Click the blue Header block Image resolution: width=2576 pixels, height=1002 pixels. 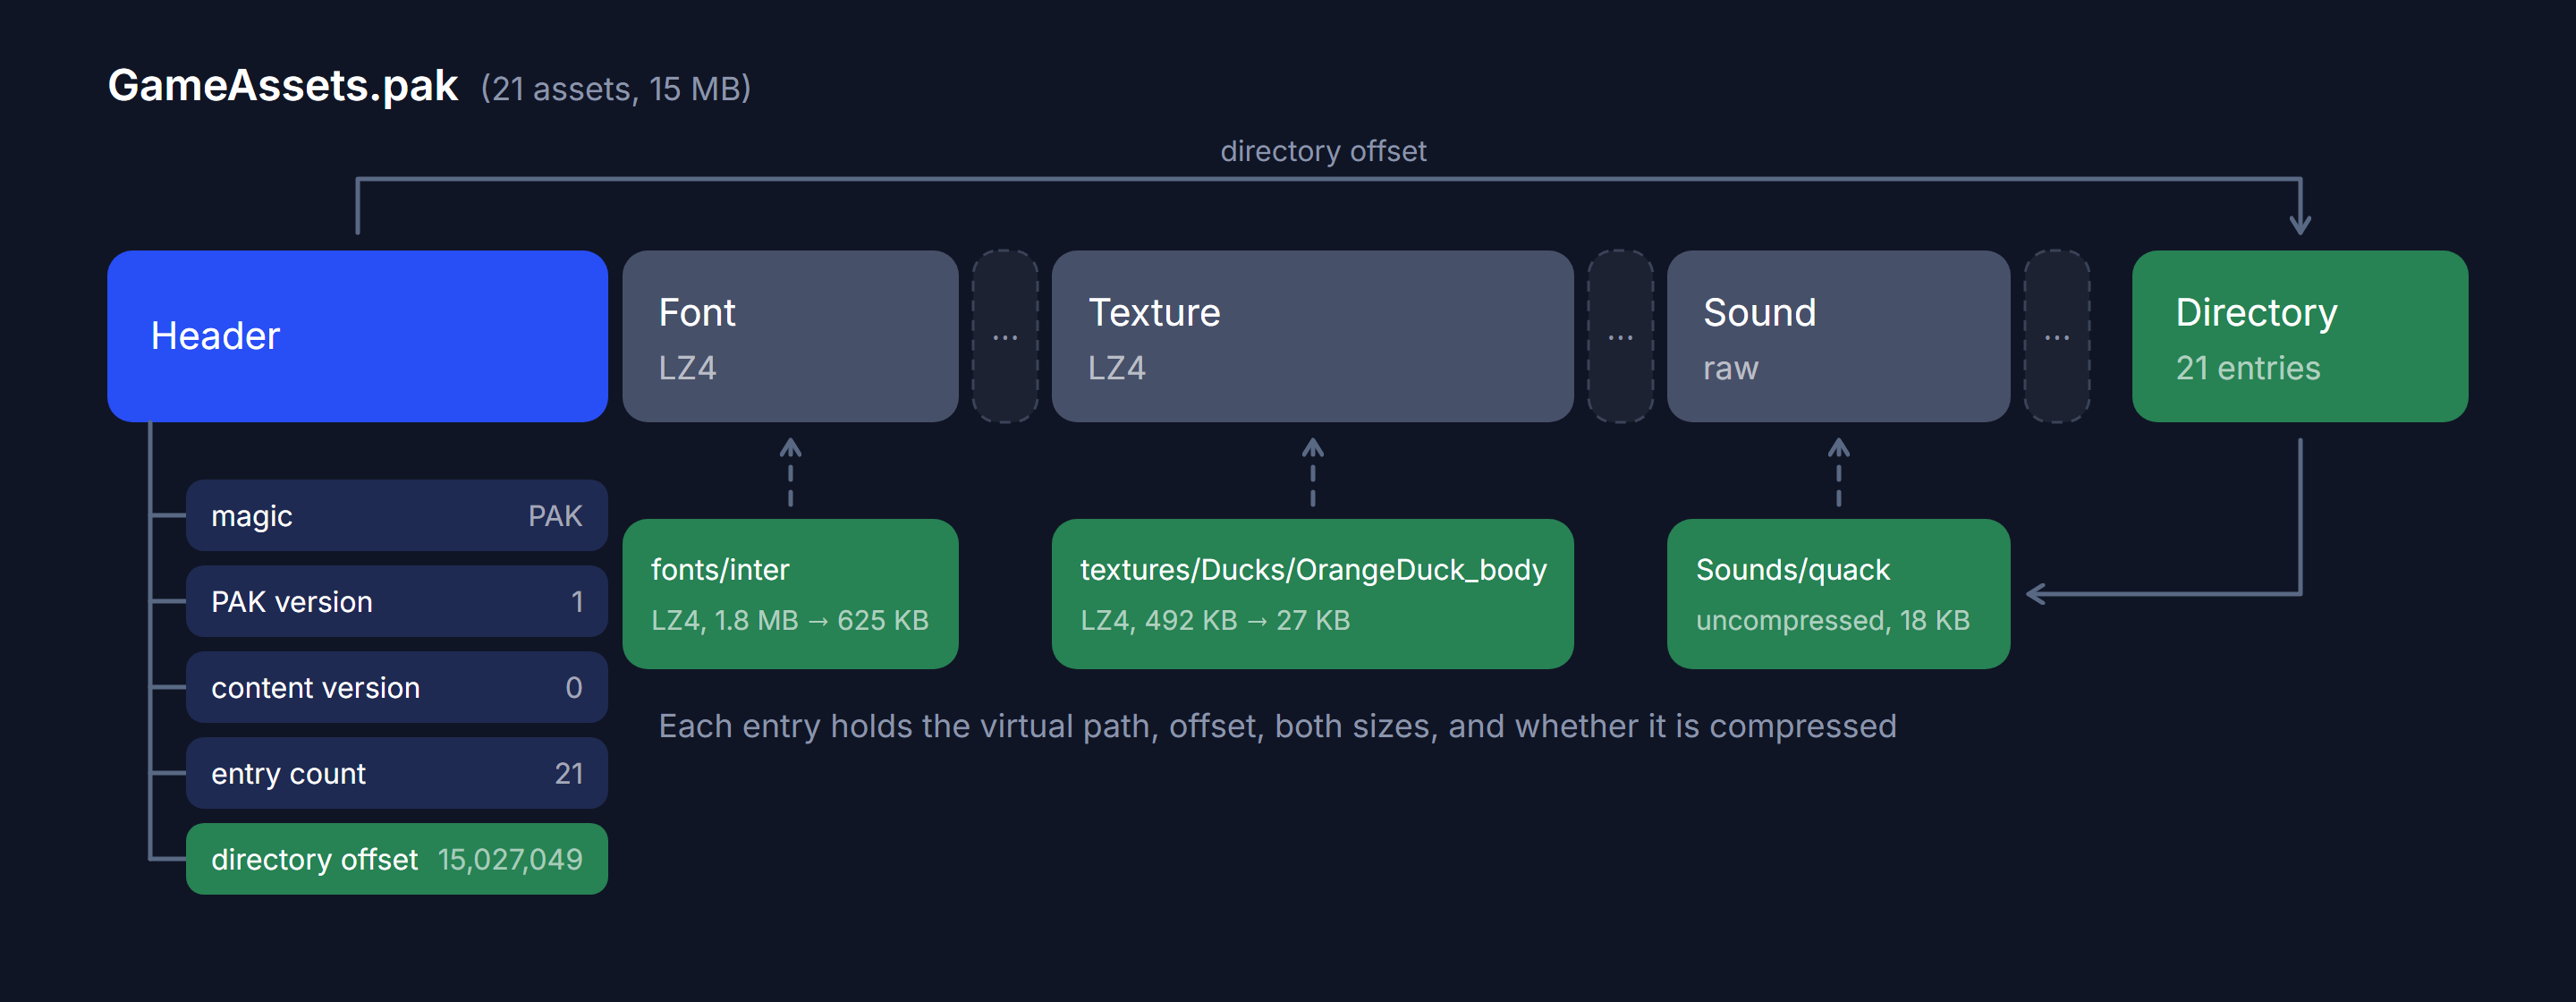coord(357,336)
